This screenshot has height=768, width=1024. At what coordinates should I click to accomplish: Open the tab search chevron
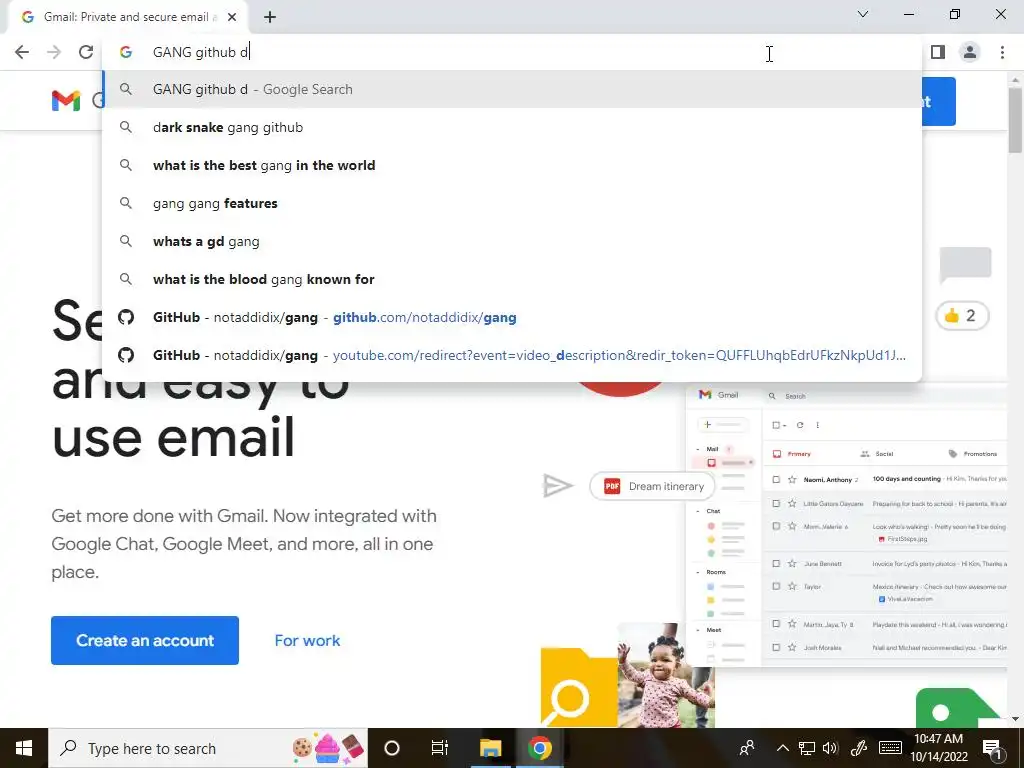coord(863,14)
